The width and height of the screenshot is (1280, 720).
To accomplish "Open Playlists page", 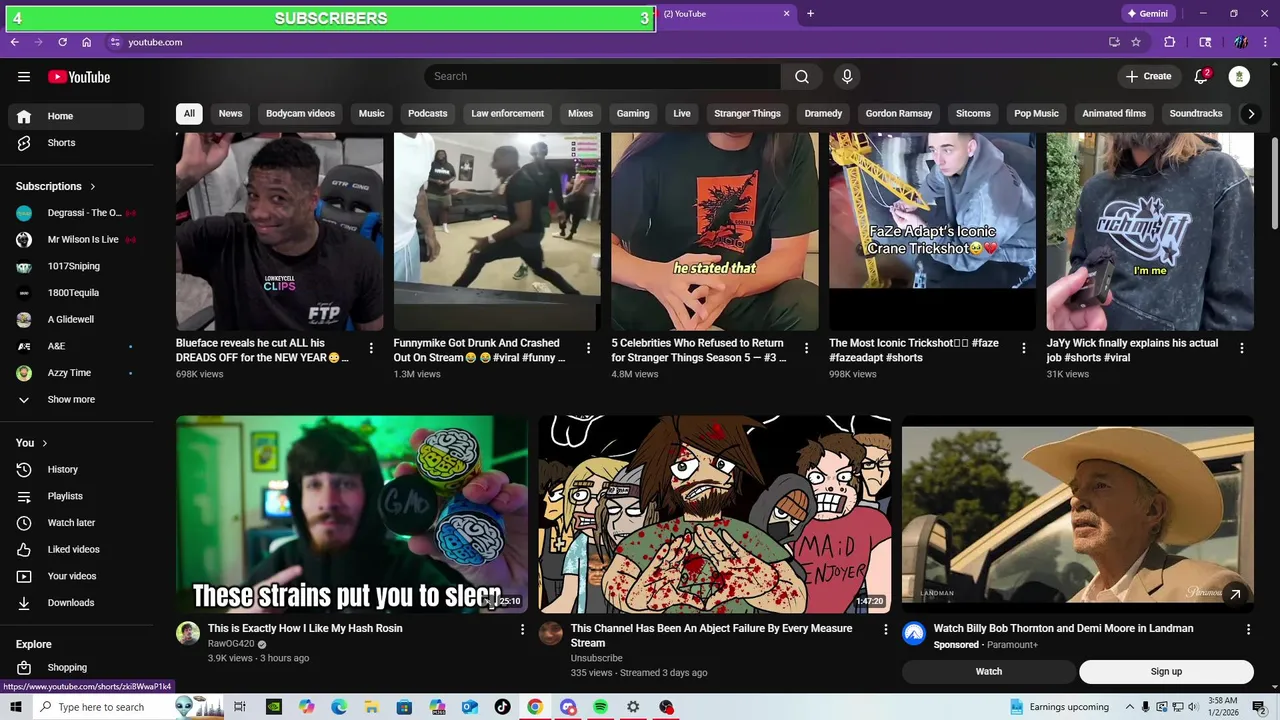I will 76,496.
